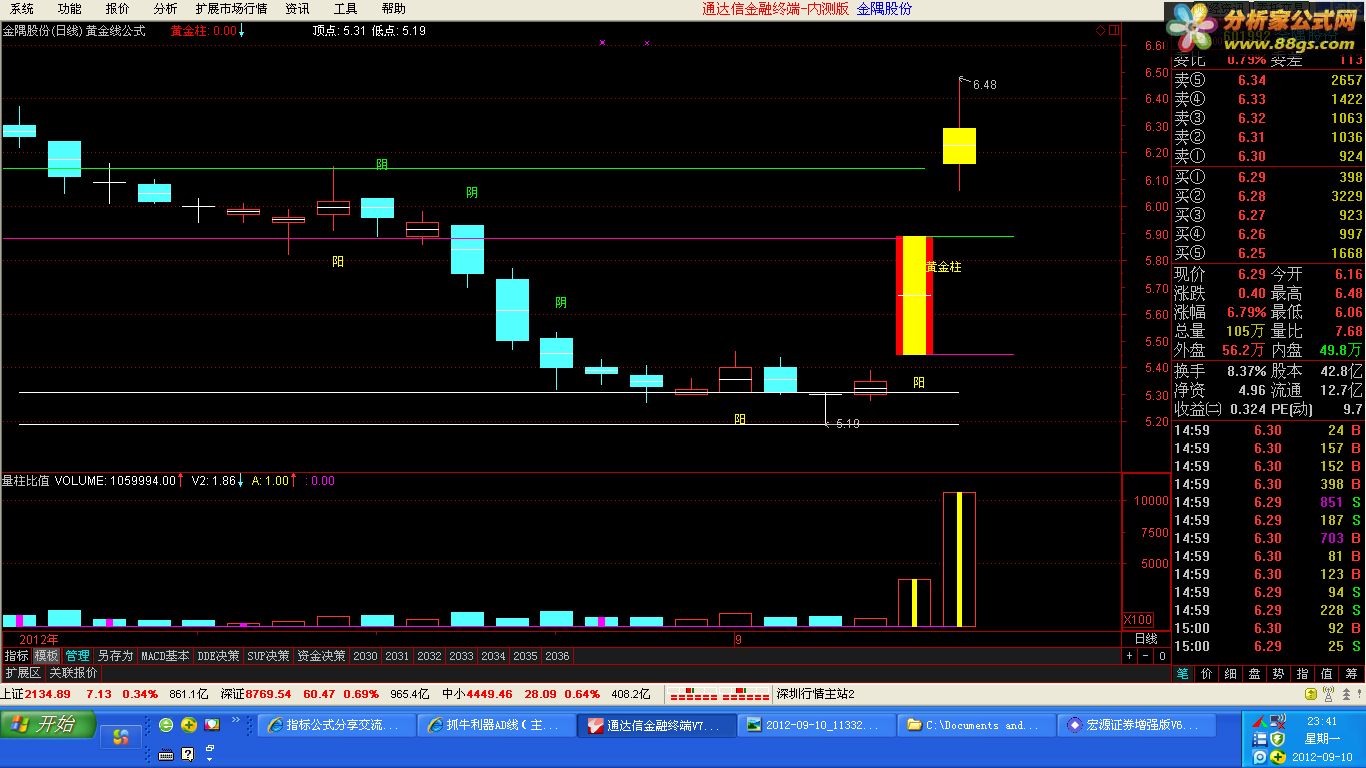This screenshot has height=768, width=1366.
Task: Click the on-screen keyboard language bar icon
Action: pos(166,754)
